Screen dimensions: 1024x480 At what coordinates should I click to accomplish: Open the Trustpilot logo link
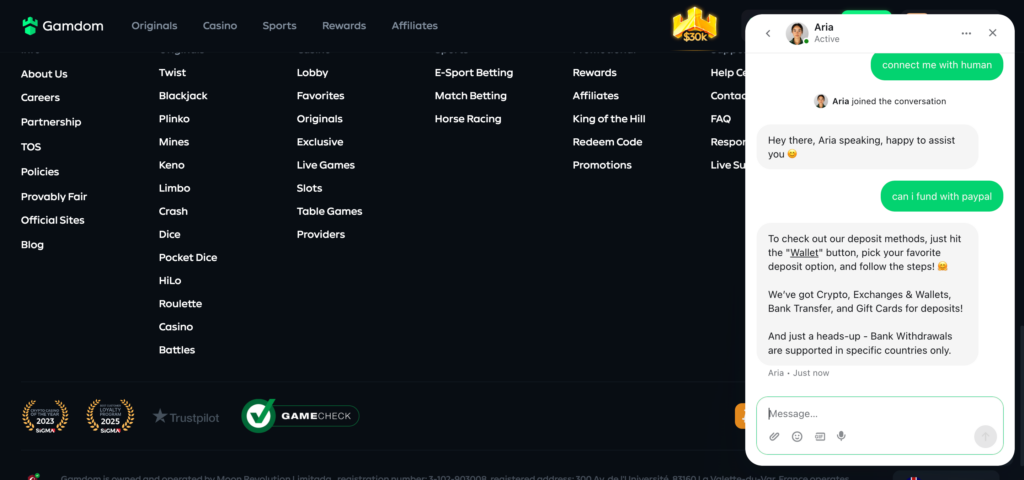click(x=186, y=417)
